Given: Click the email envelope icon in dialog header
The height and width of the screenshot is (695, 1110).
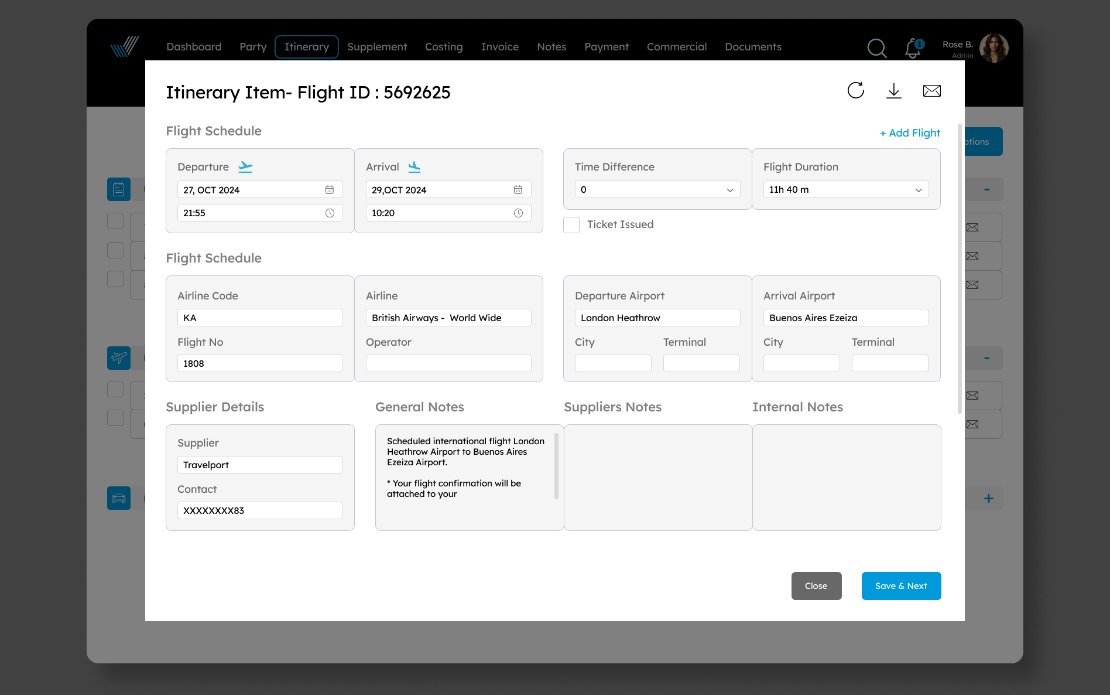Looking at the screenshot, I should [x=932, y=91].
